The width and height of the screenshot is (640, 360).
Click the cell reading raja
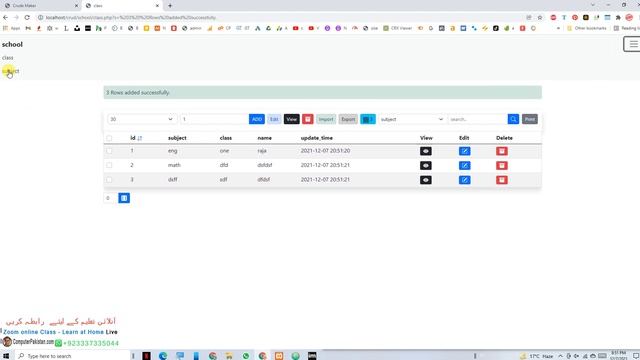point(262,151)
